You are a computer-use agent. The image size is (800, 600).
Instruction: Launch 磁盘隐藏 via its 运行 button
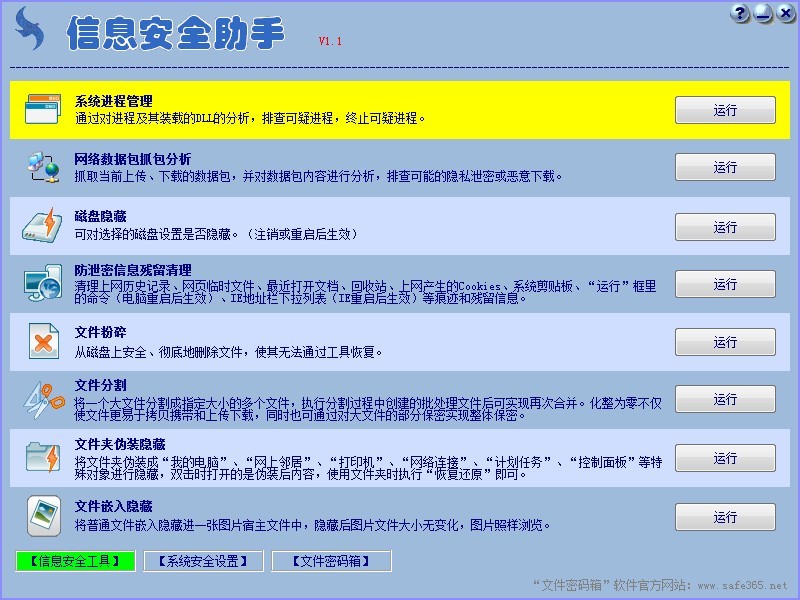pyautogui.click(x=725, y=227)
